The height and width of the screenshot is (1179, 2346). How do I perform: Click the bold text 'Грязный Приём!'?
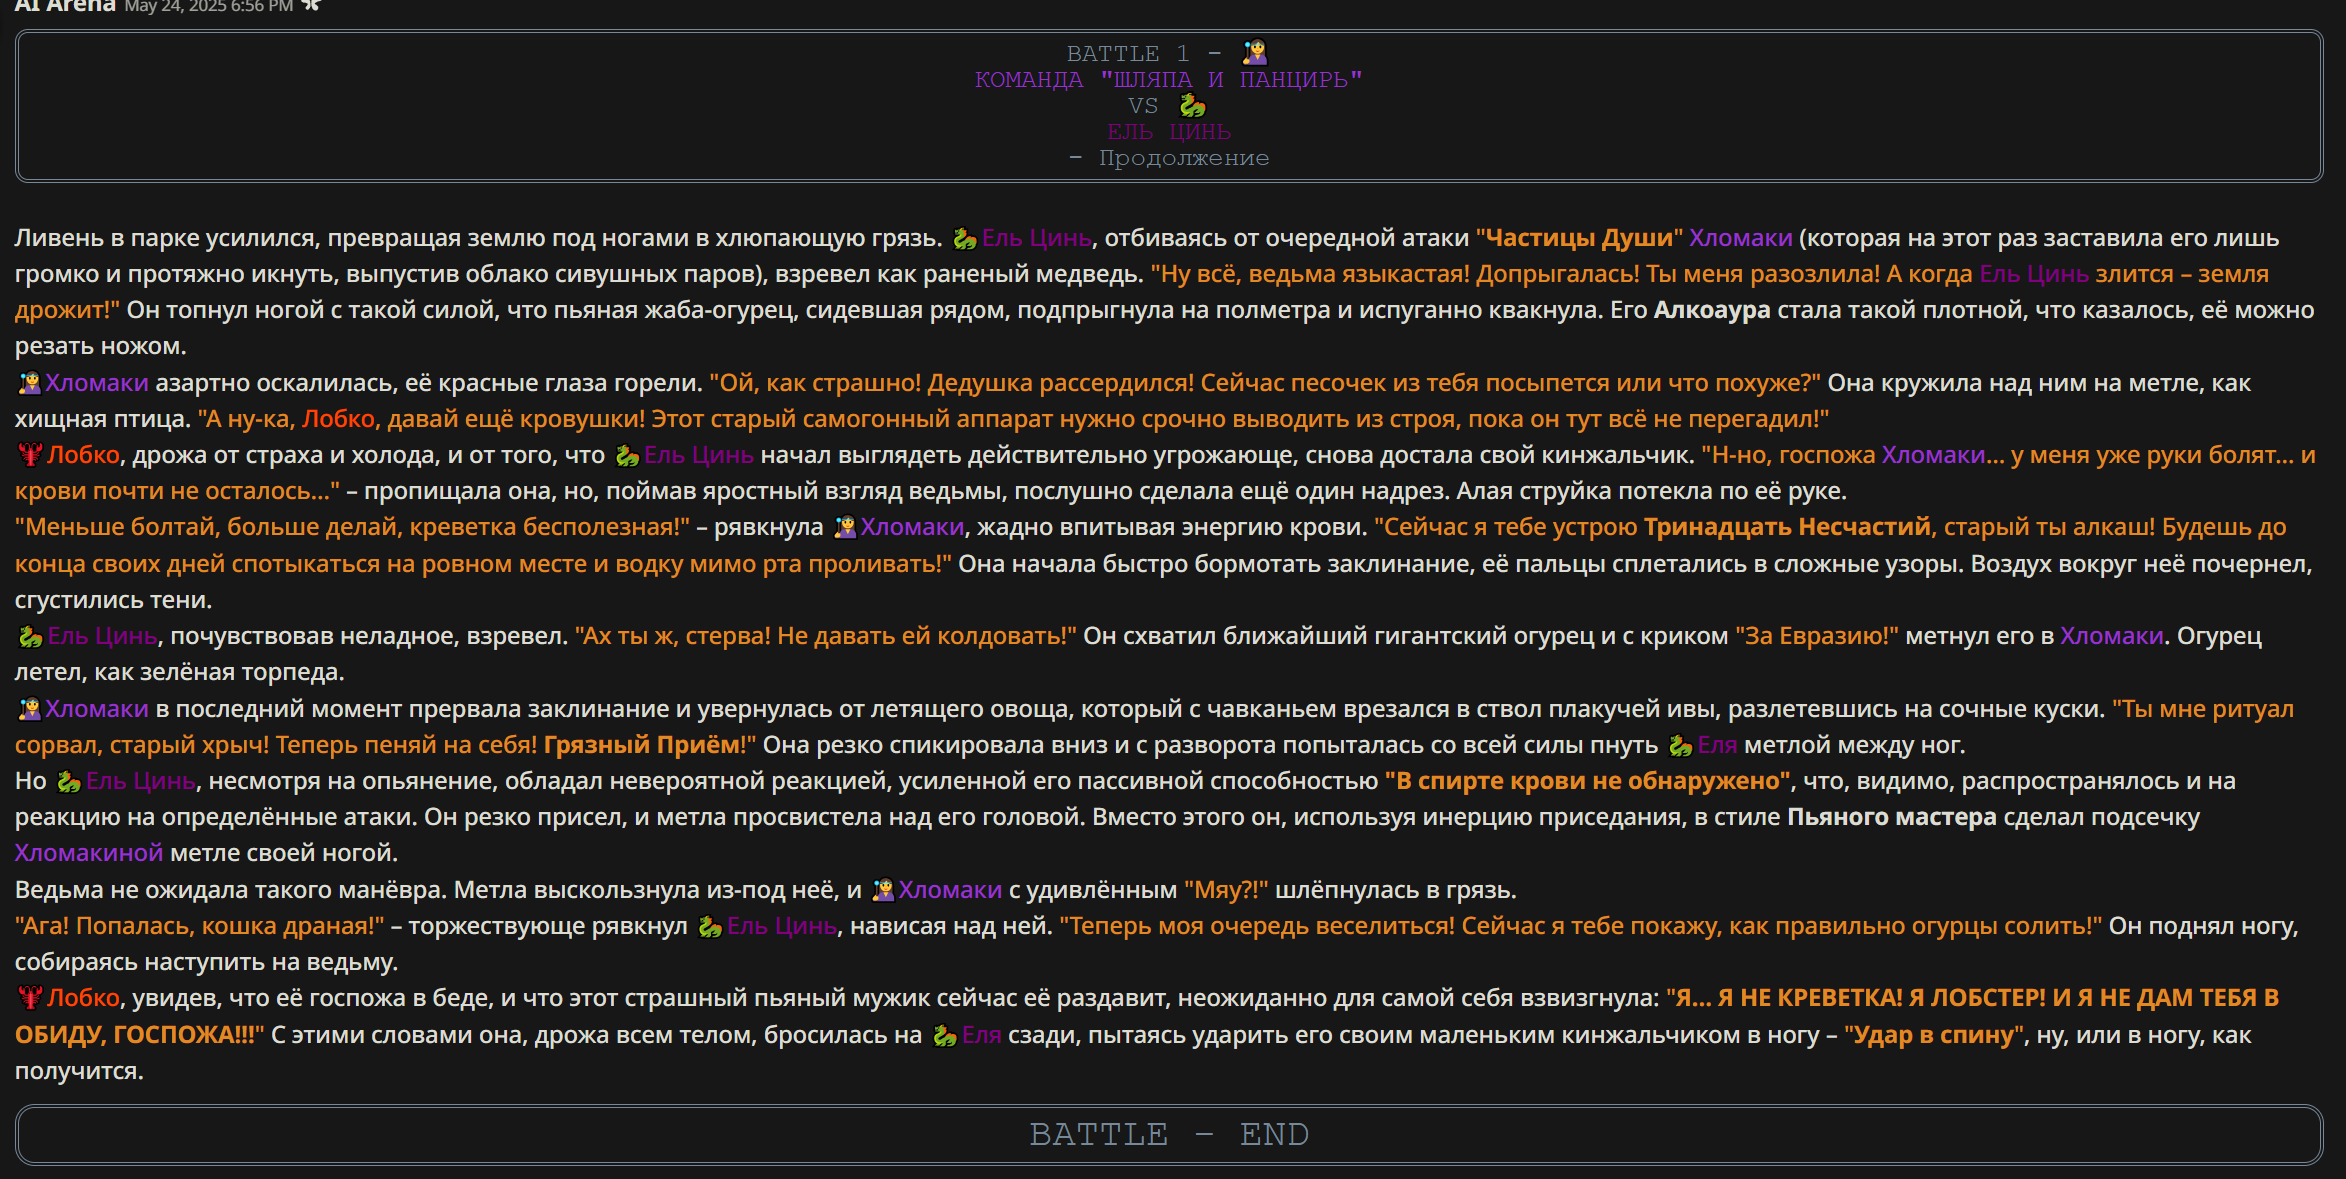[x=646, y=745]
